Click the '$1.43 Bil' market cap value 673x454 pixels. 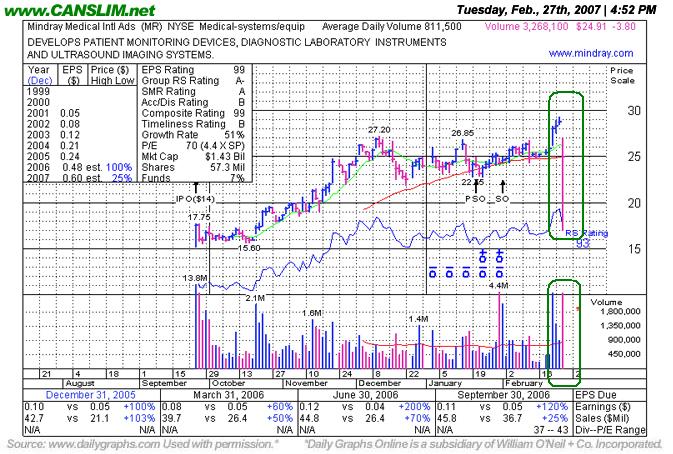click(x=225, y=157)
